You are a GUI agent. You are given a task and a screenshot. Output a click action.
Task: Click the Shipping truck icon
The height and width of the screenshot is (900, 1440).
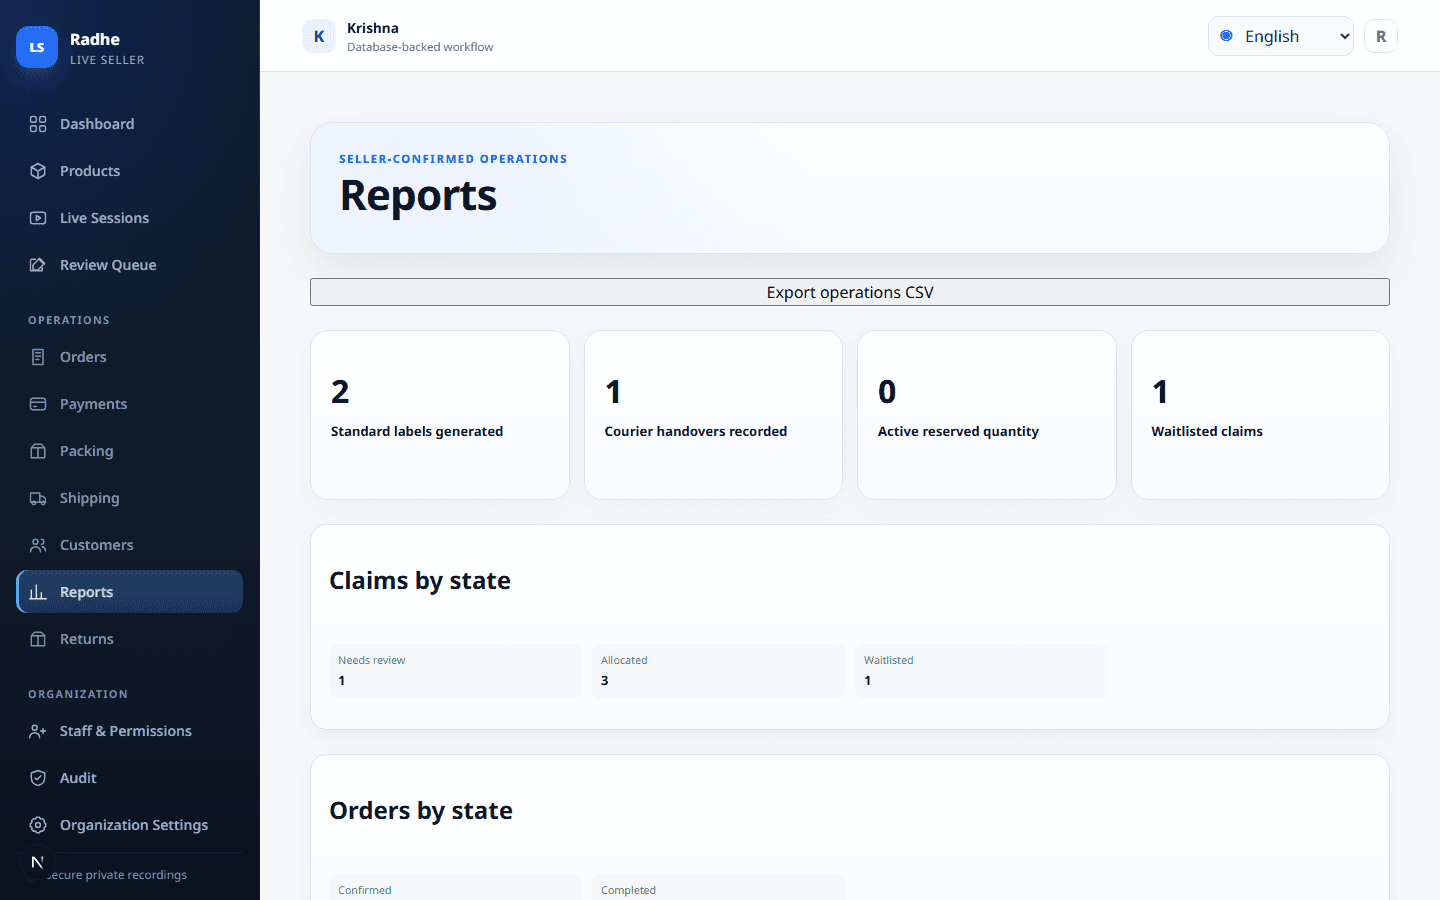[38, 498]
